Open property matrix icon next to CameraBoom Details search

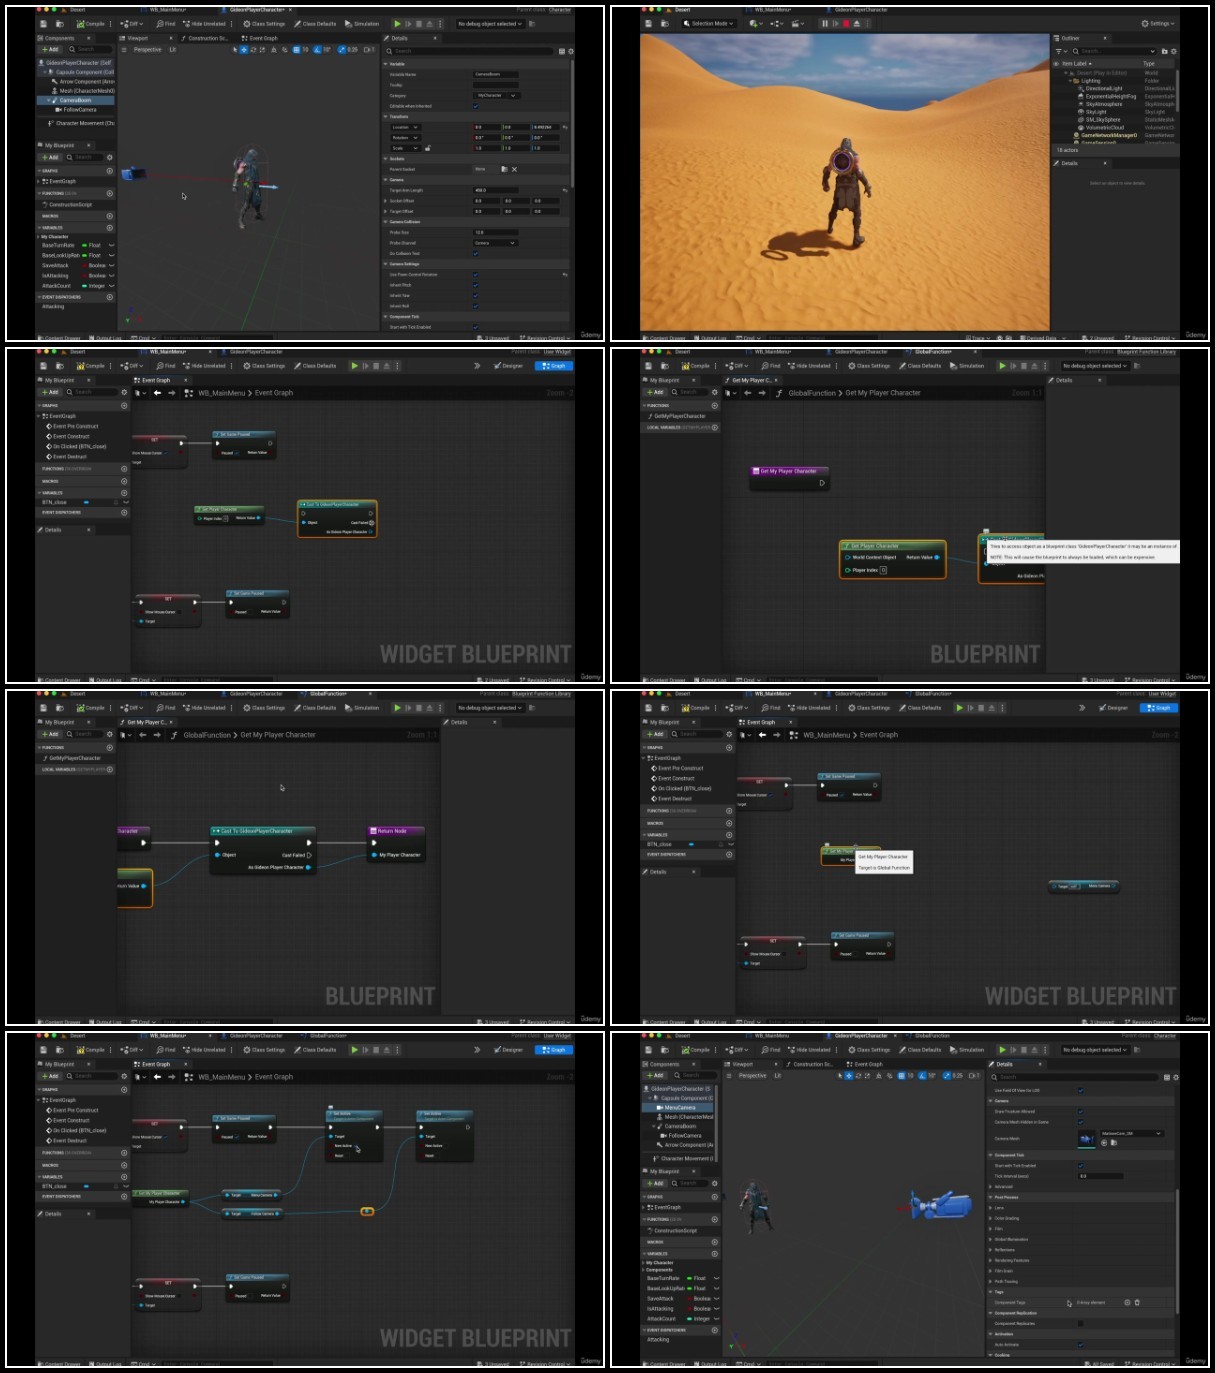tap(562, 51)
